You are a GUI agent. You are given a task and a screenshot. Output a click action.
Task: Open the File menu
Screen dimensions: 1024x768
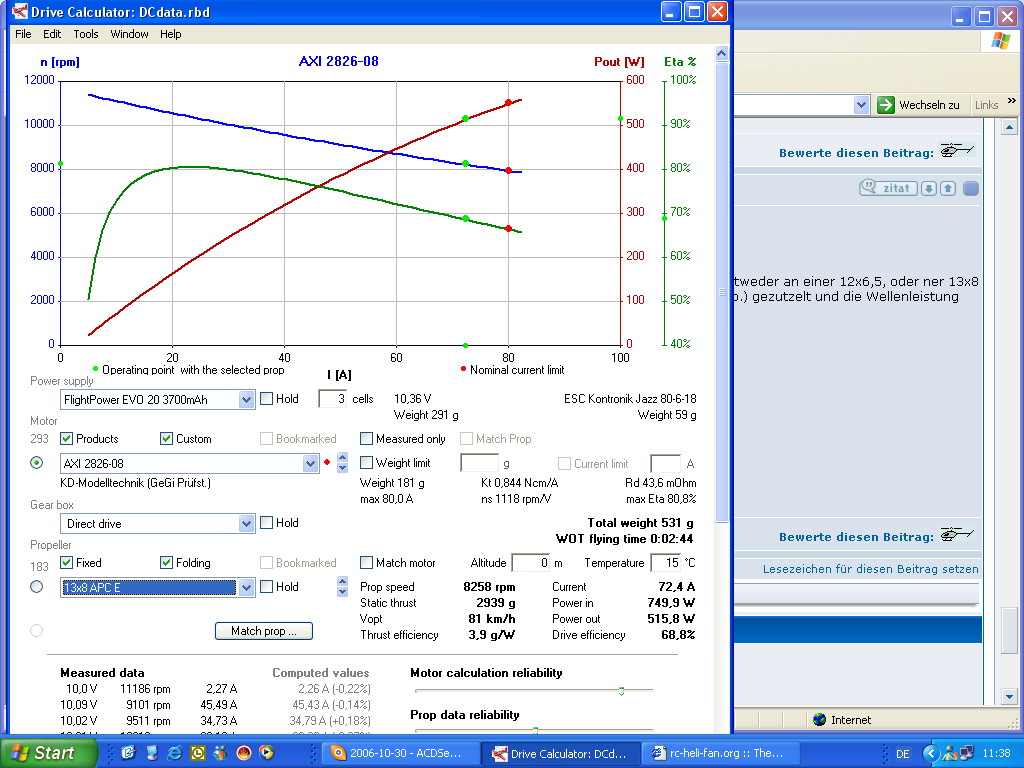[23, 34]
